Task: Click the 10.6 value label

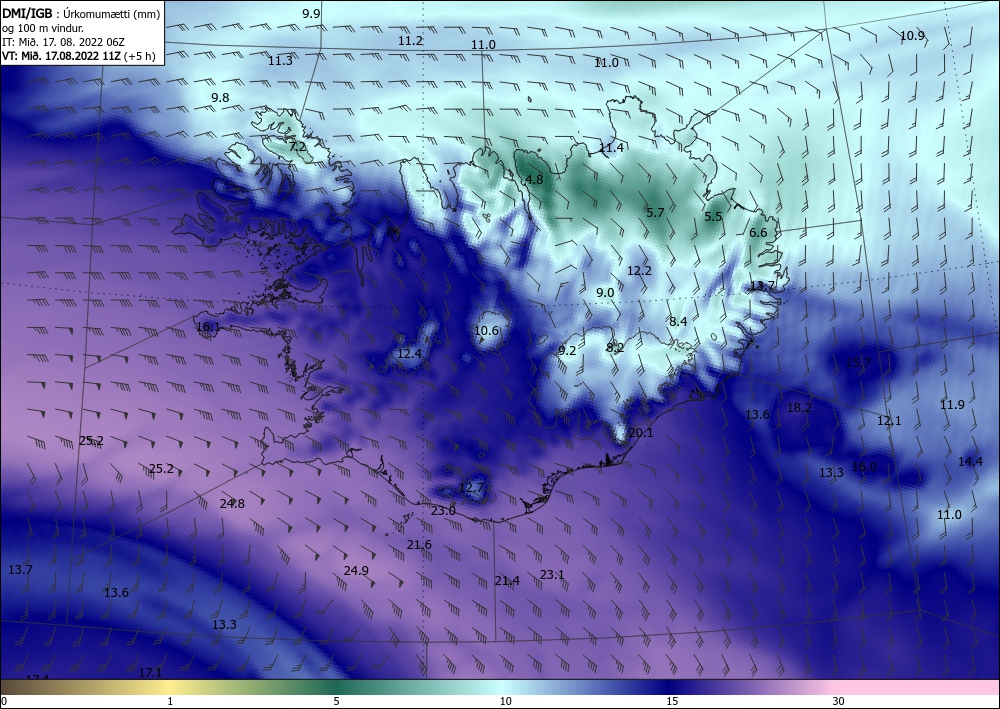Action: (x=487, y=330)
